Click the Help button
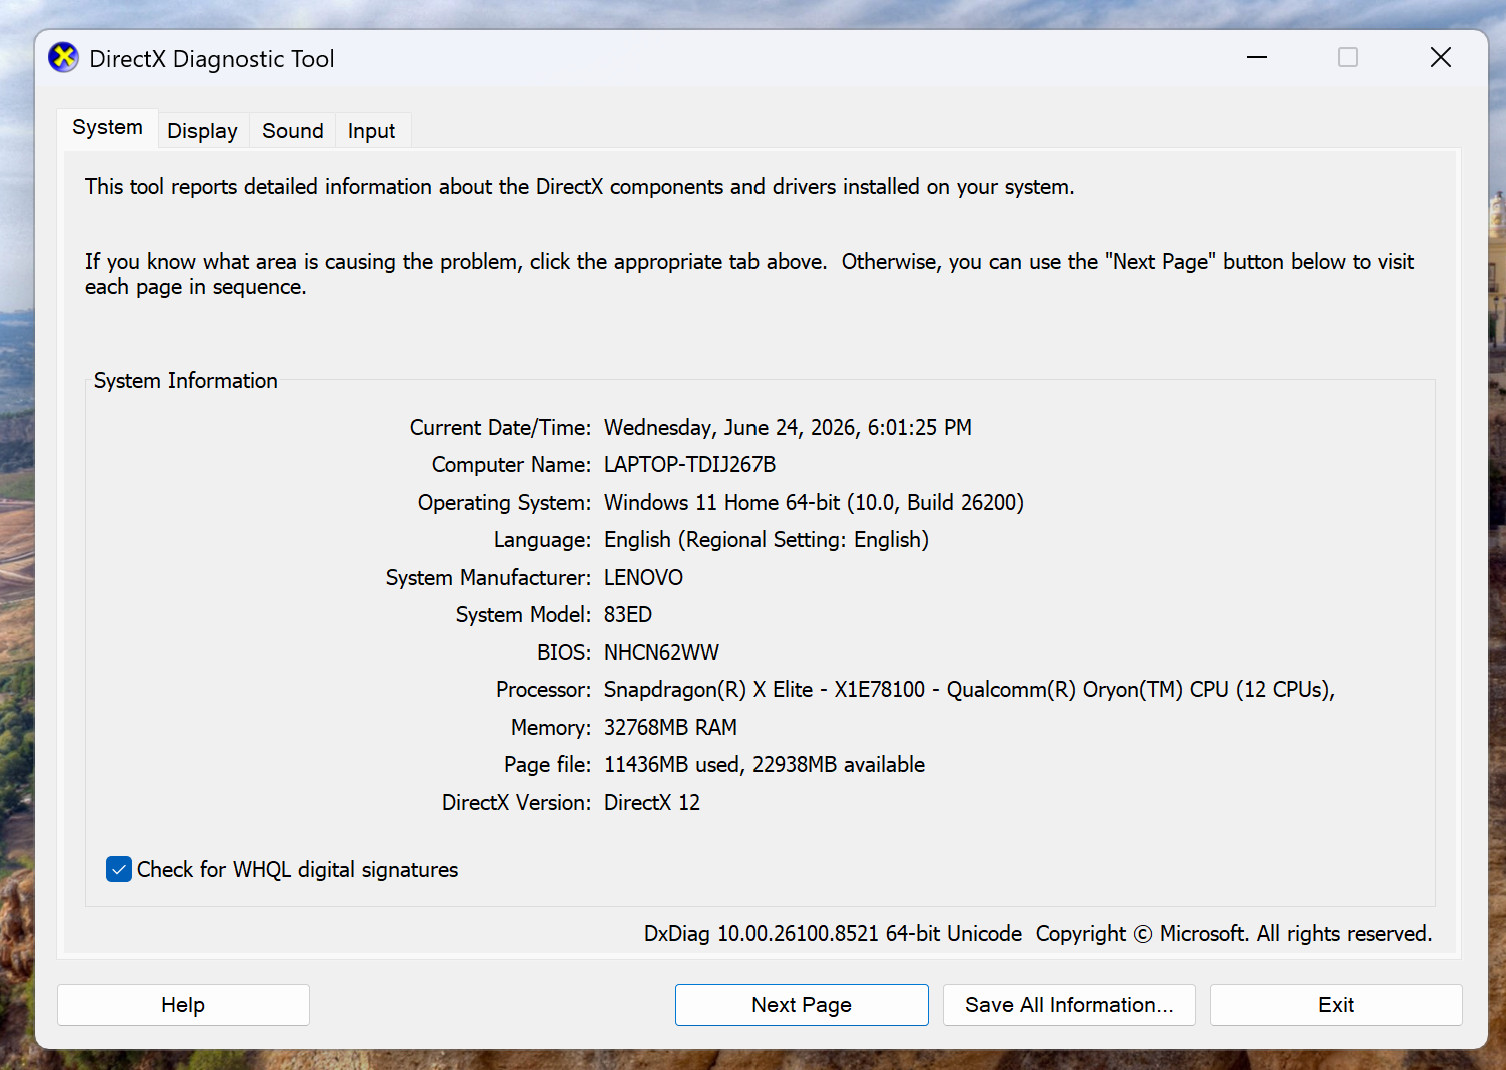Screen dimensions: 1506x1070 click(183, 1005)
